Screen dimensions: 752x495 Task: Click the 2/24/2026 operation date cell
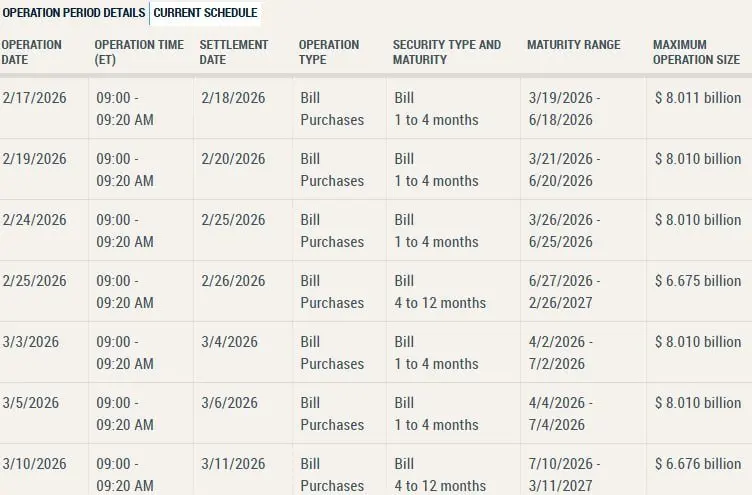click(x=34, y=220)
